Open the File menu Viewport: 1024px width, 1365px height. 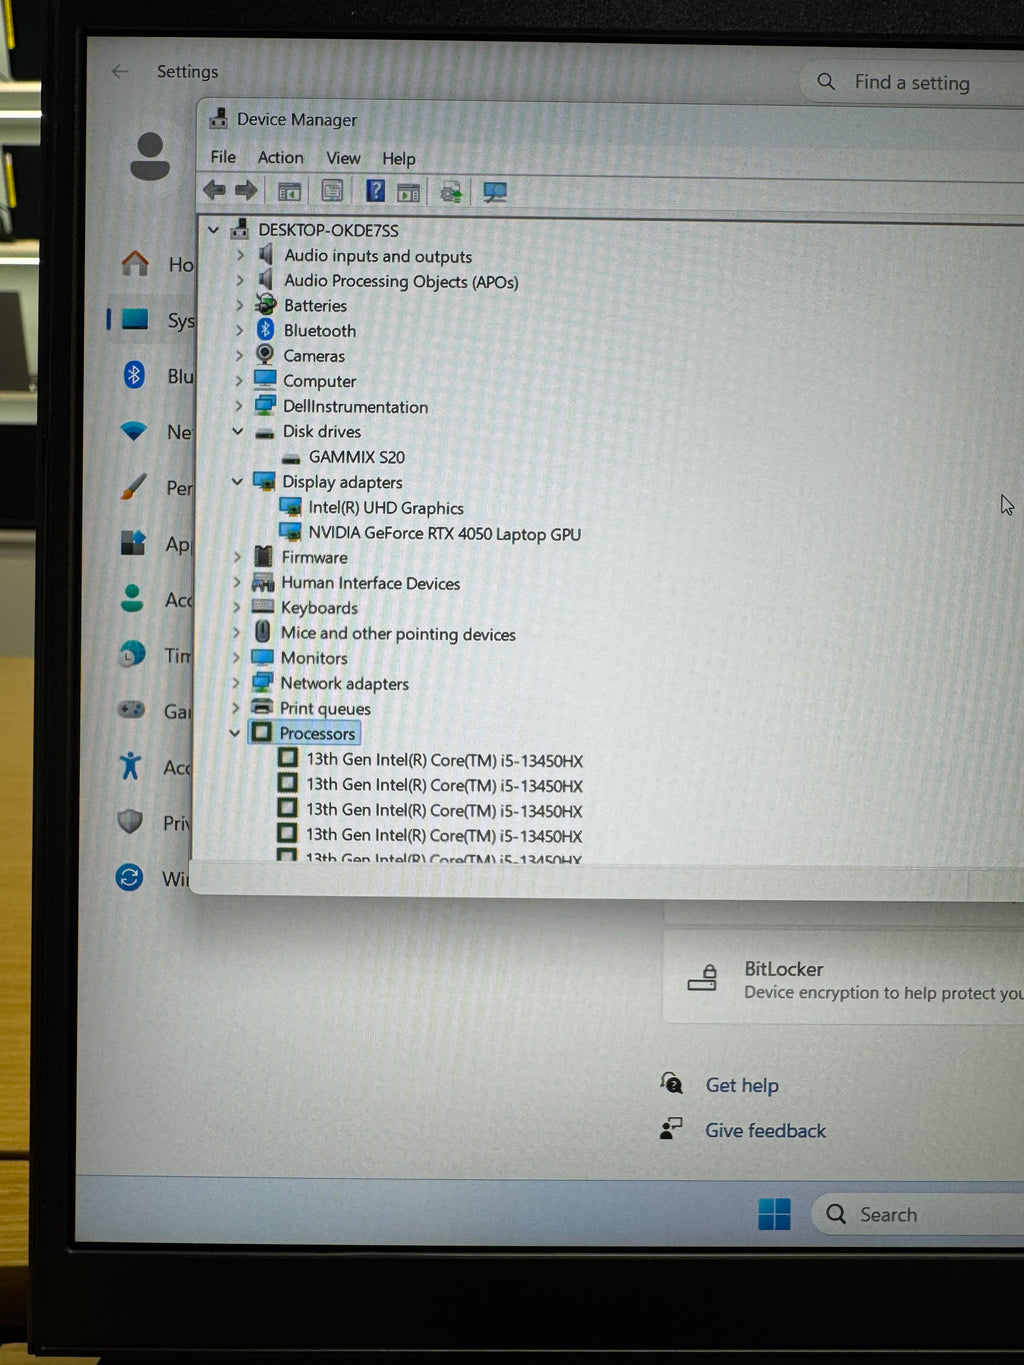[x=223, y=157]
